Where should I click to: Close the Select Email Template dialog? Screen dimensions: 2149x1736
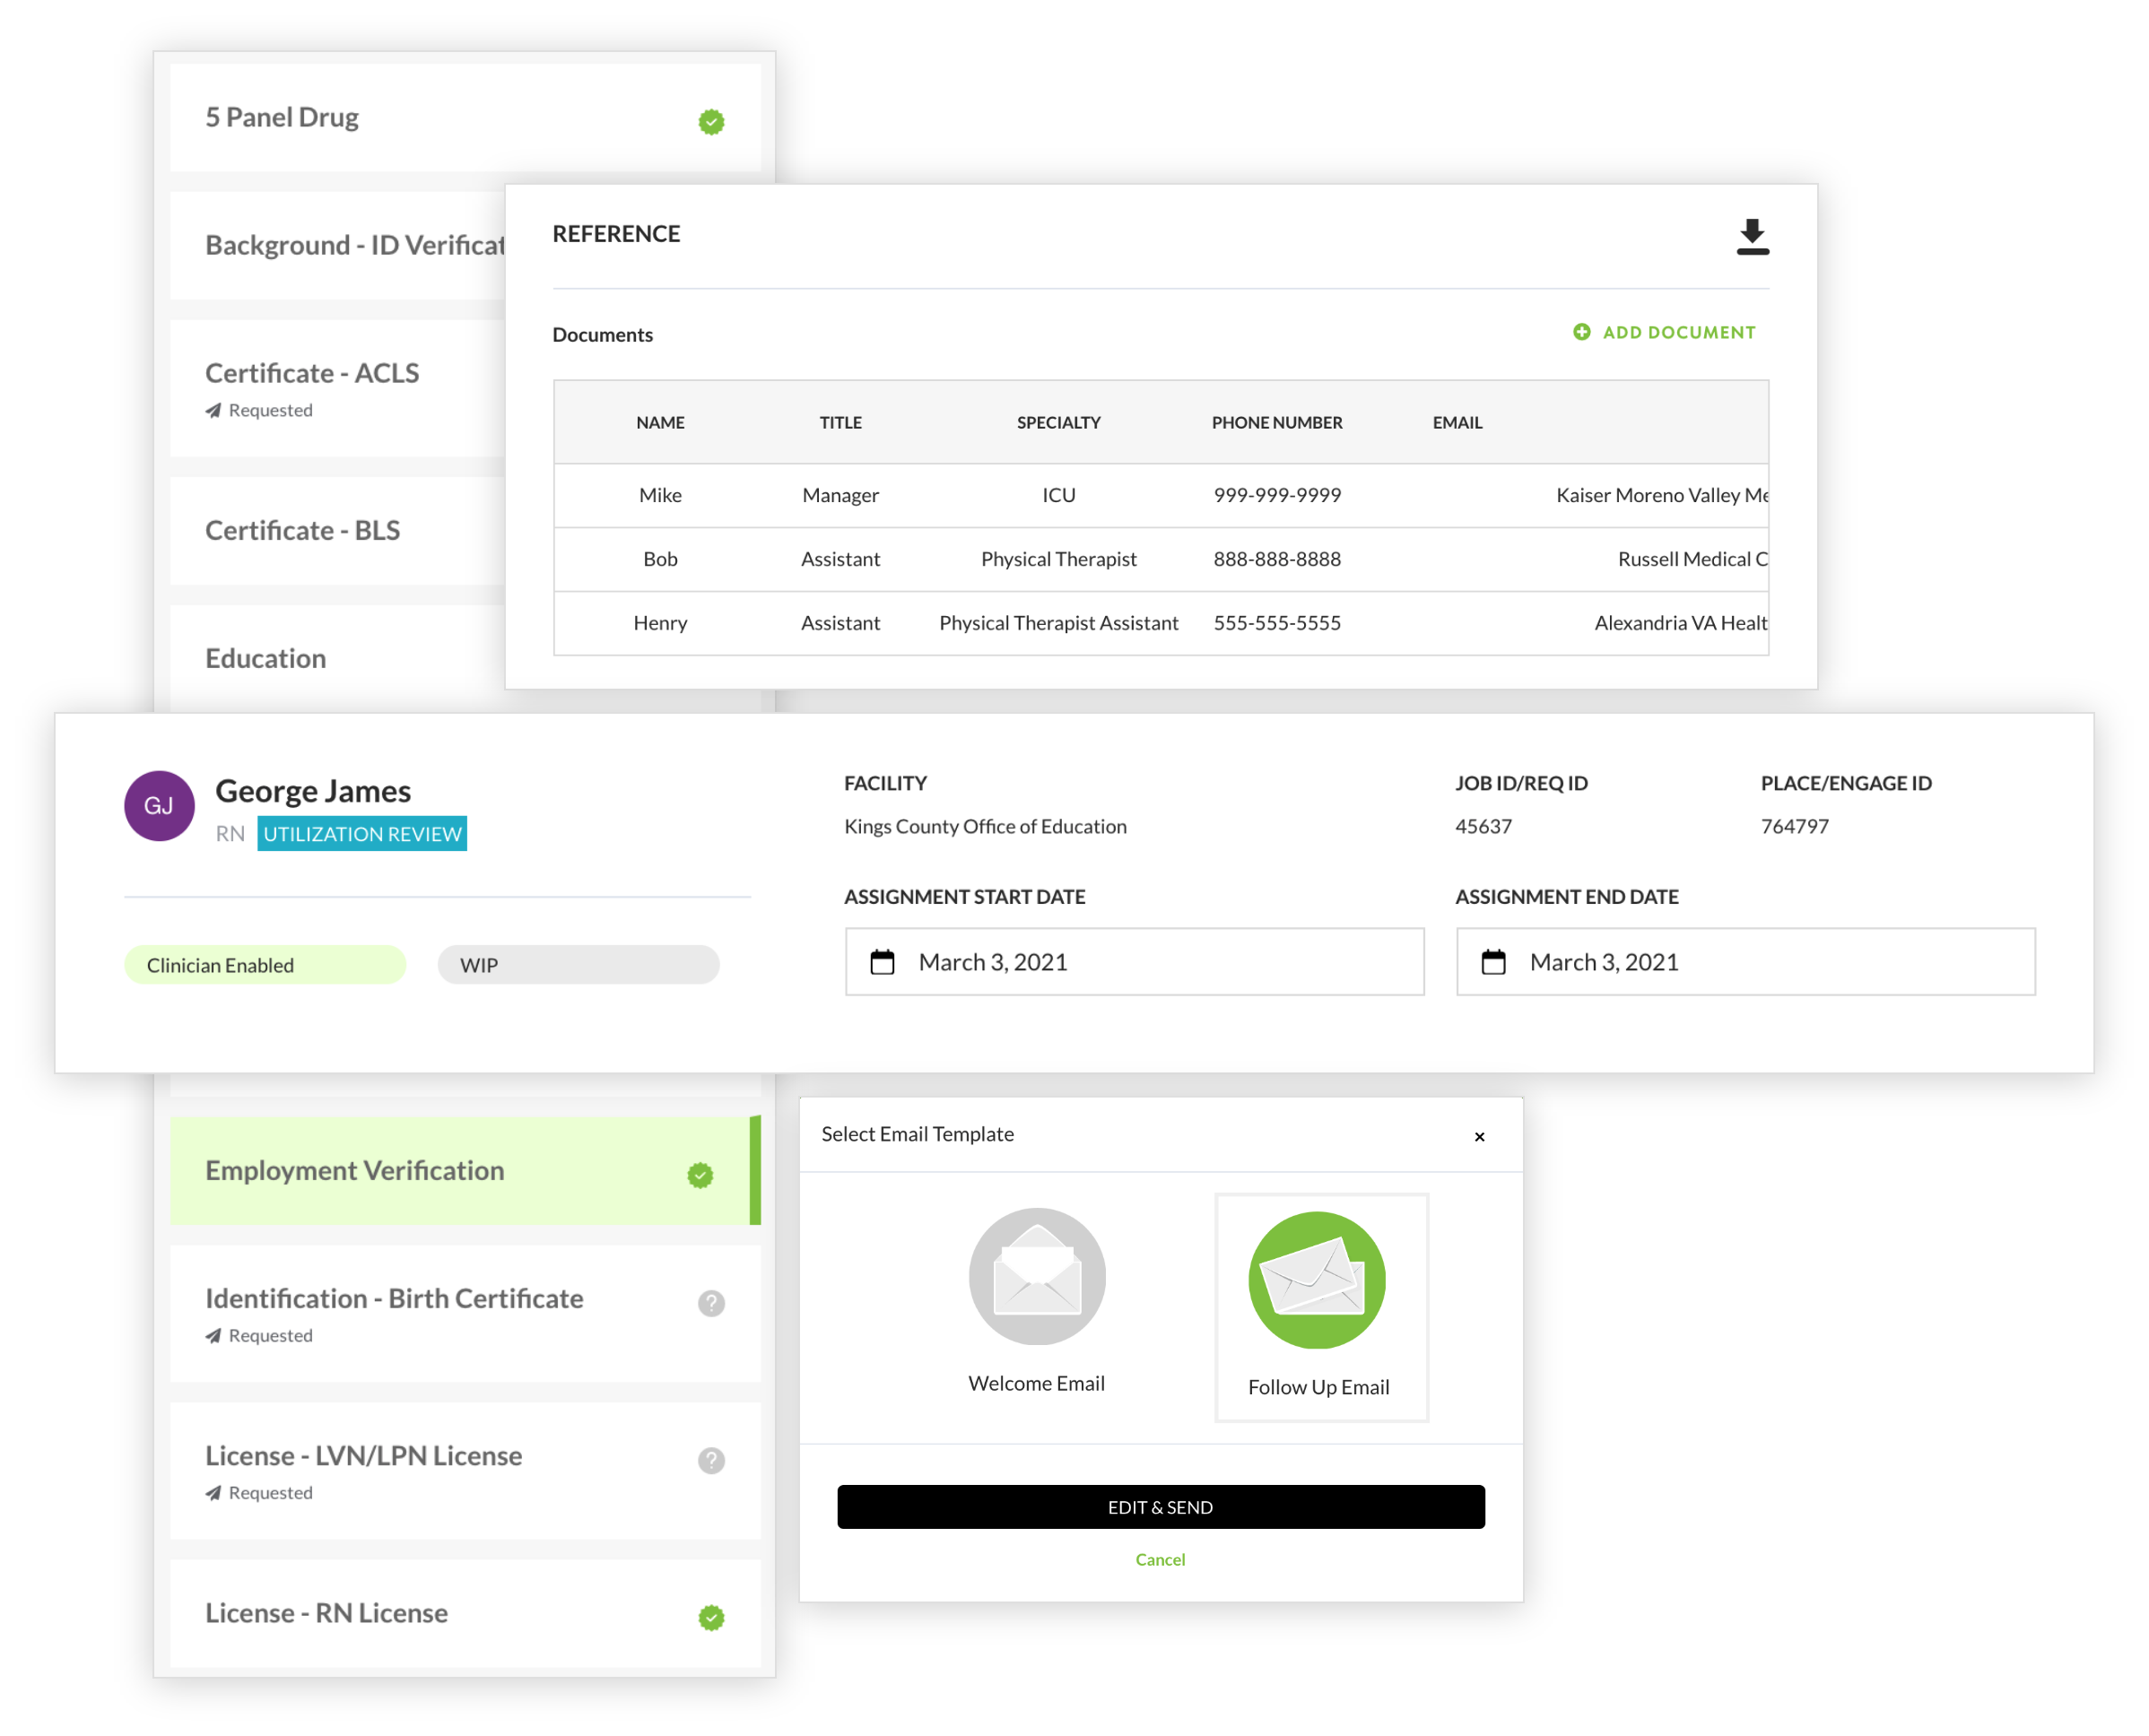point(1479,1136)
